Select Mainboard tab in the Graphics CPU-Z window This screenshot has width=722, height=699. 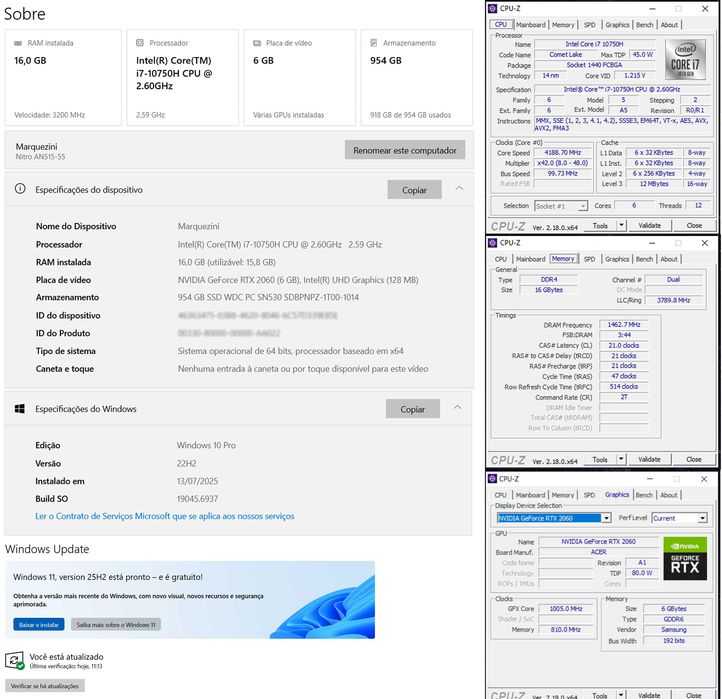click(530, 495)
